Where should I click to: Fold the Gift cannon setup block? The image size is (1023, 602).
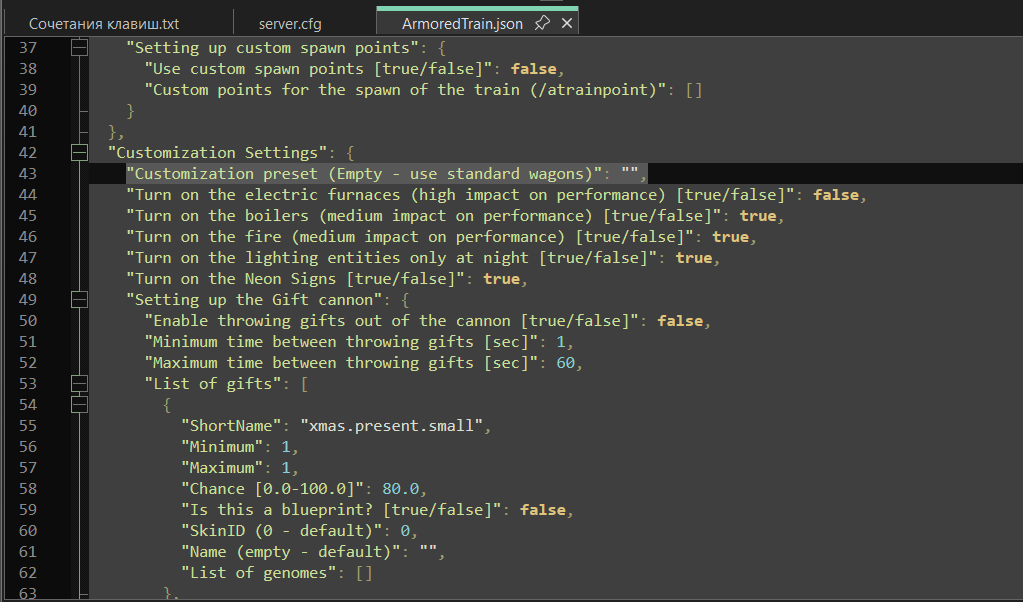point(79,300)
